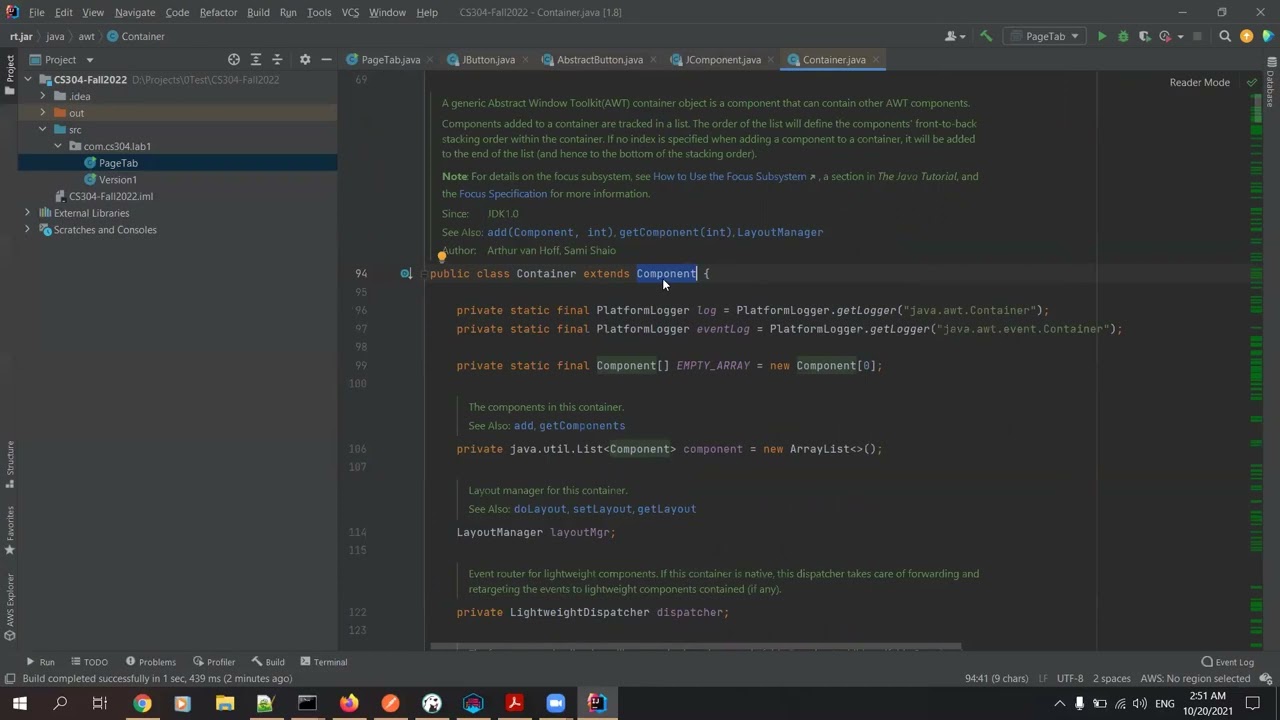Toggle Reader Mode in the editor
Image resolution: width=1280 pixels, height=720 pixels.
[1199, 82]
